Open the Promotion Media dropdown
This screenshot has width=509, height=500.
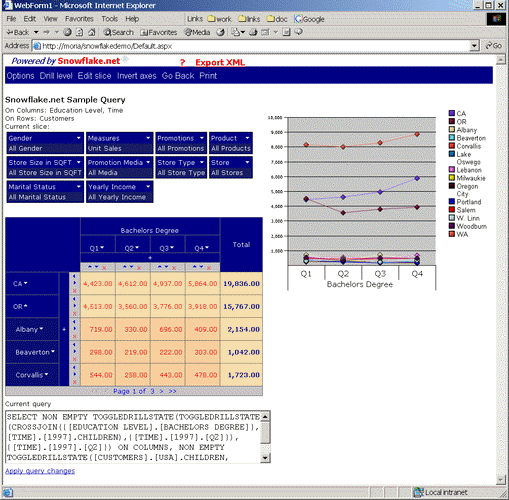point(148,162)
